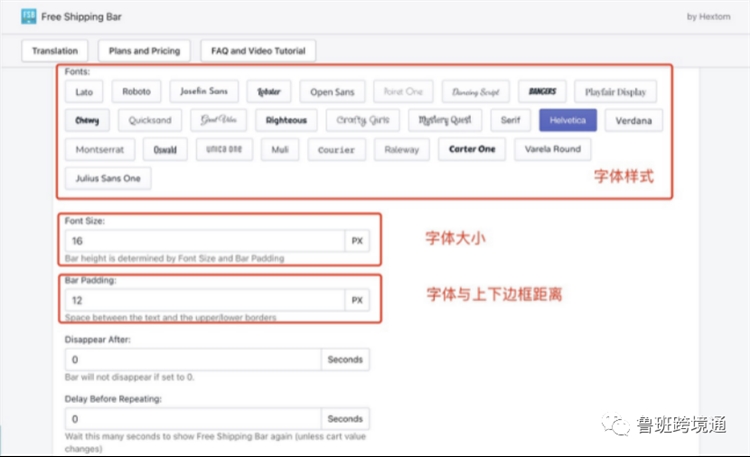Select the Crafty Girls font

(x=363, y=120)
